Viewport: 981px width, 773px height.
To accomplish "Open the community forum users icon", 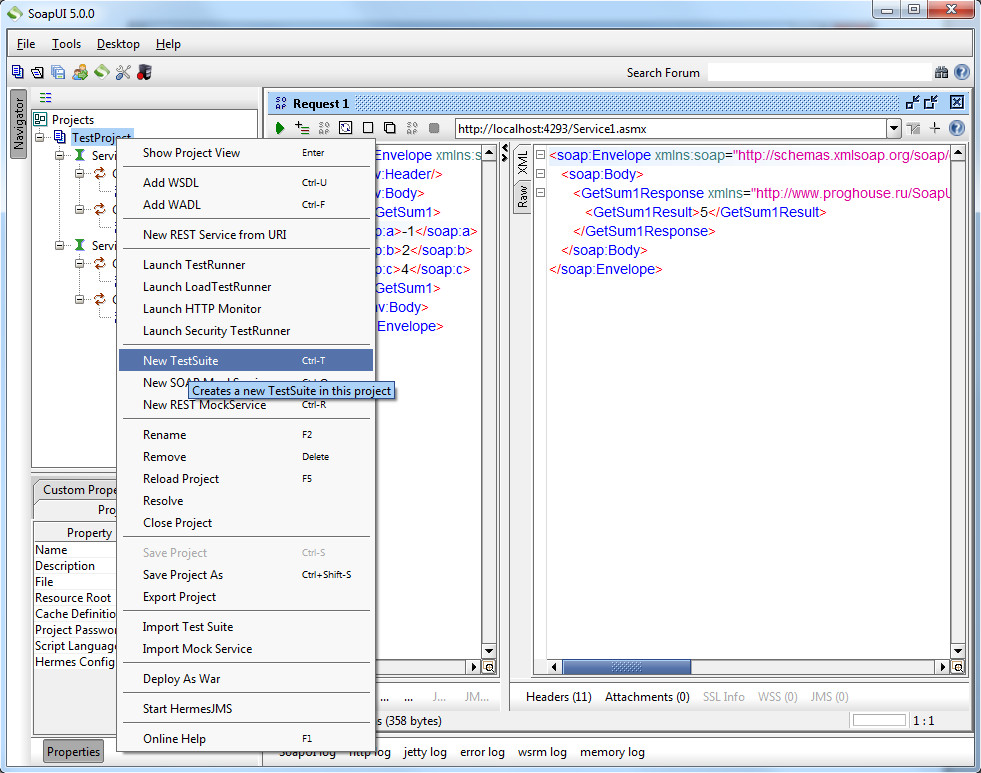I will [x=79, y=73].
